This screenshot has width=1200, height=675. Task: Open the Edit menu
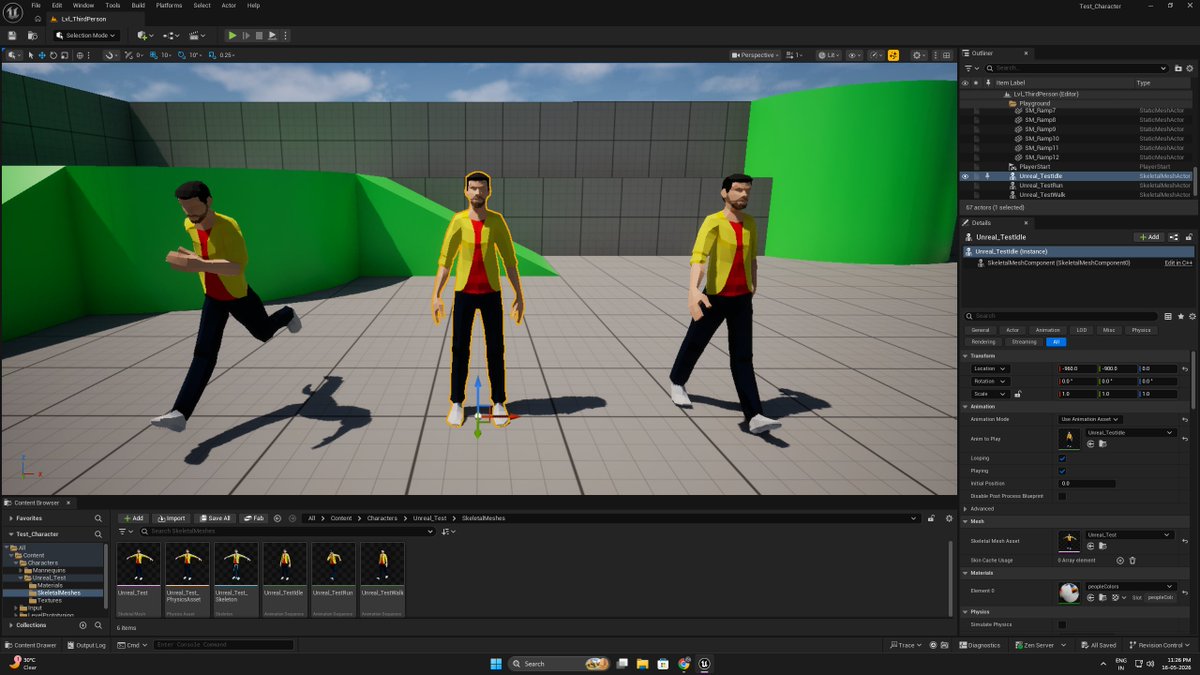(57, 5)
